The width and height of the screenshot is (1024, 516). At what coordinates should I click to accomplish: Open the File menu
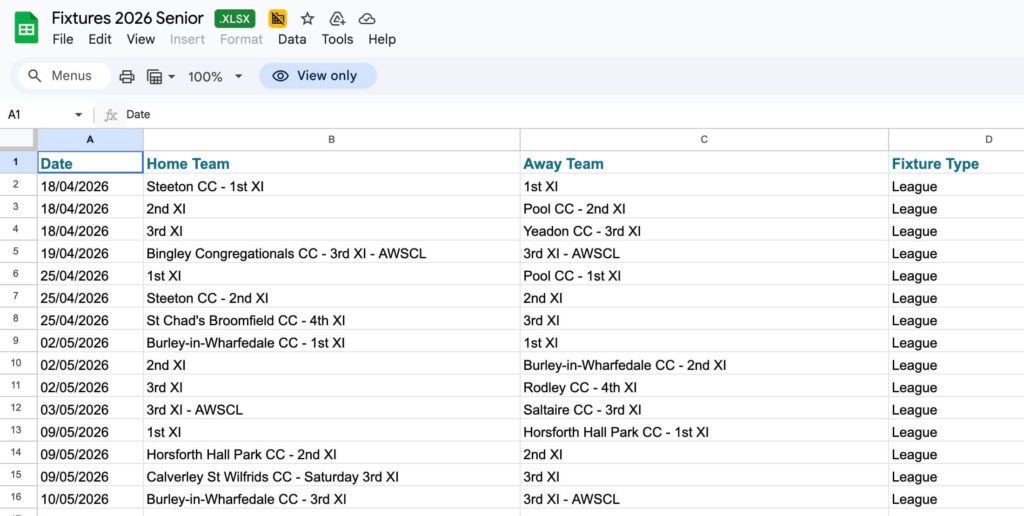(x=63, y=39)
